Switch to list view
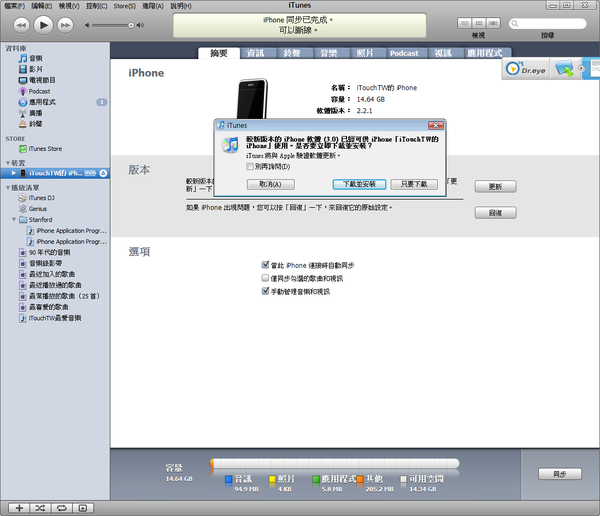 click(464, 23)
